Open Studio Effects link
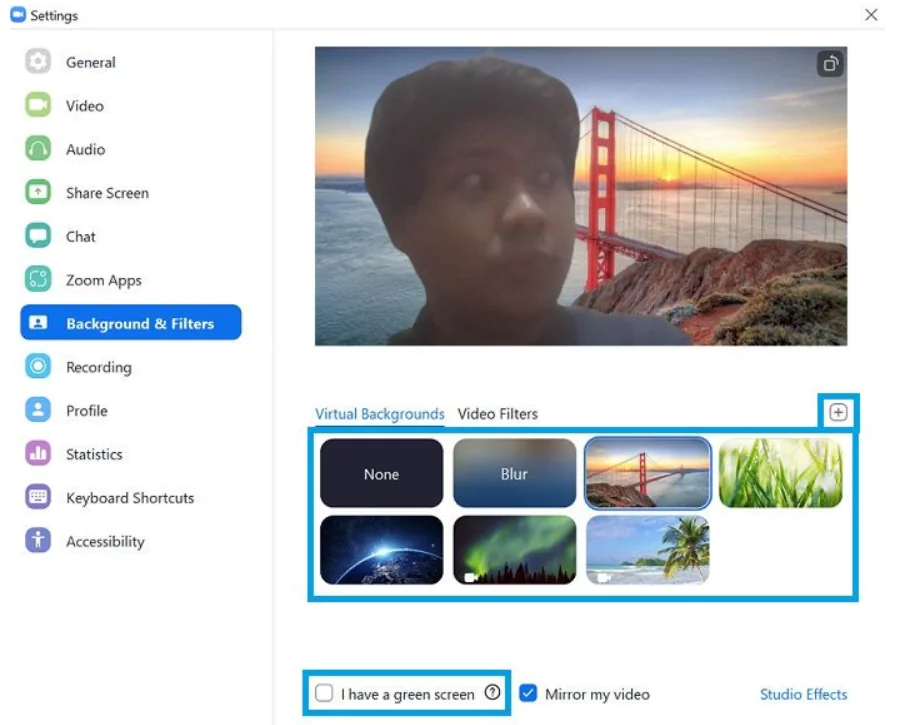This screenshot has height=725, width=916. [803, 694]
